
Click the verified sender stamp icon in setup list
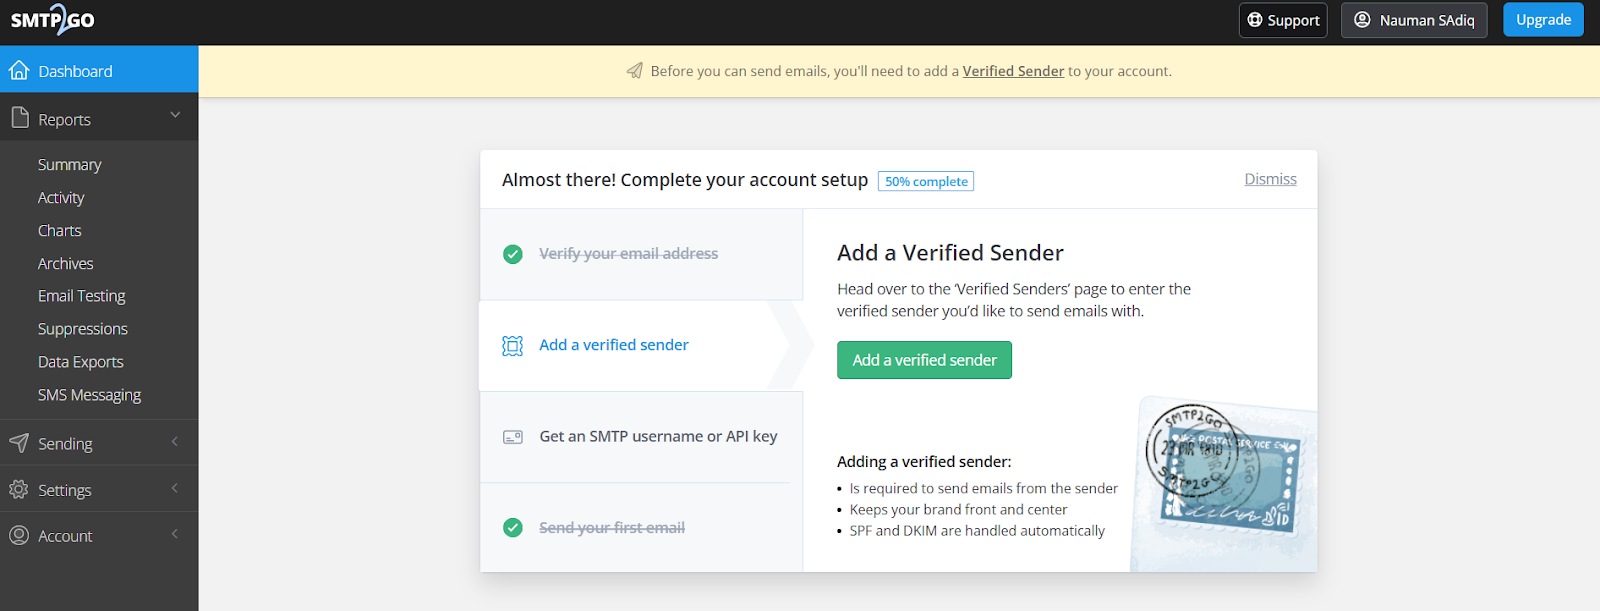tap(513, 345)
